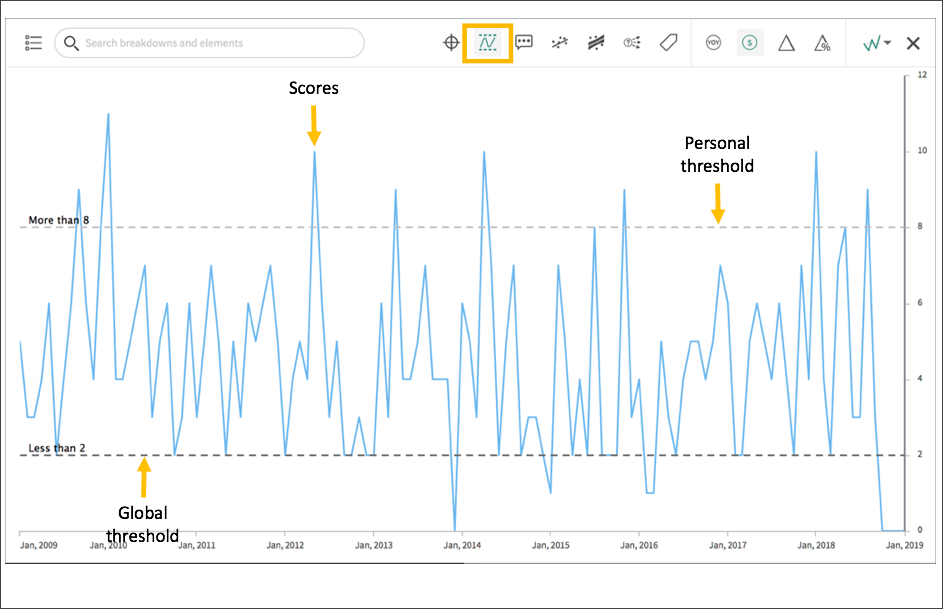Select the trend lines icon
The height and width of the screenshot is (609, 943).
(595, 42)
